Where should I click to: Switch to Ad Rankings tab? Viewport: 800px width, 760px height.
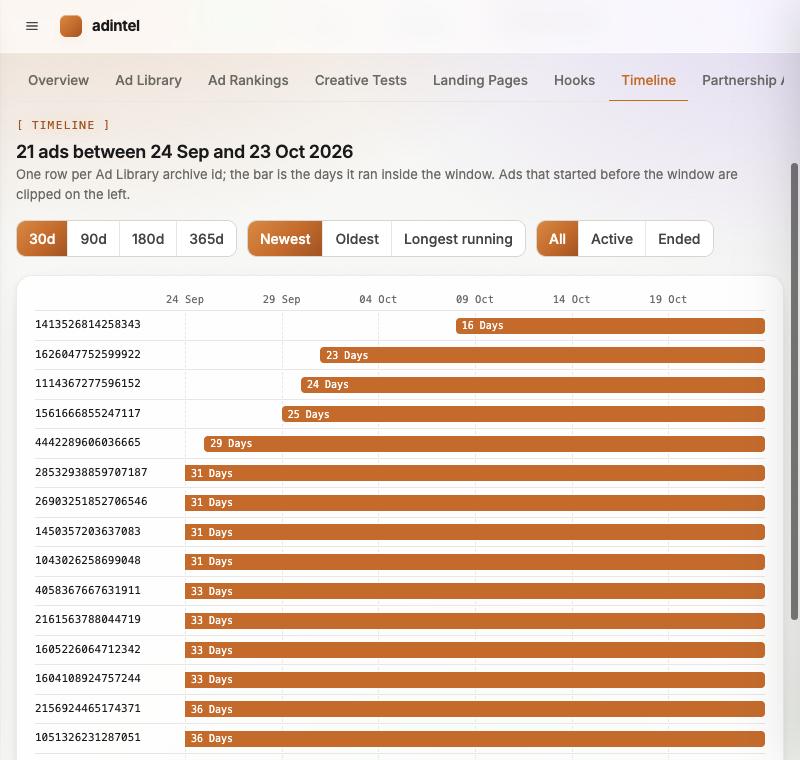coord(248,81)
